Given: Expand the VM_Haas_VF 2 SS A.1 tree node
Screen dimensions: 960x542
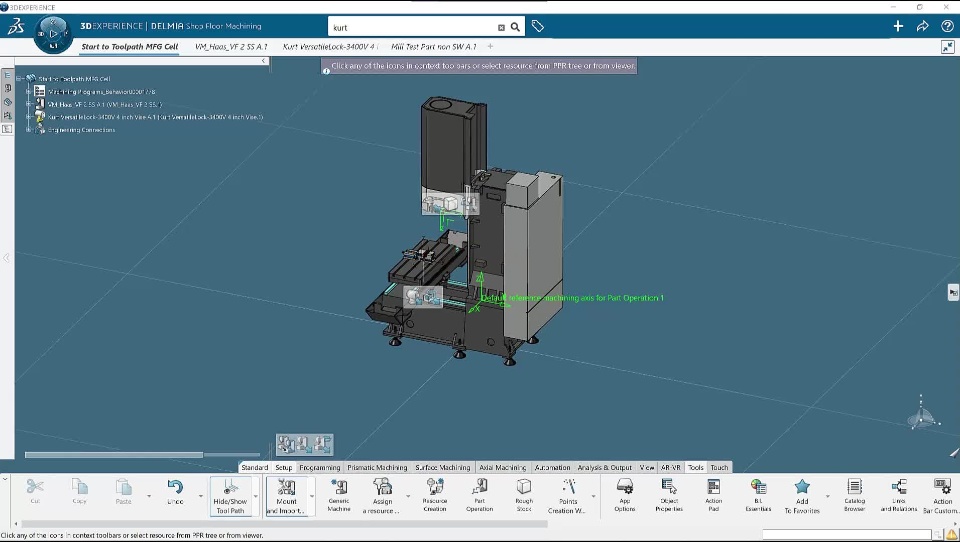Looking at the screenshot, I should [x=29, y=104].
